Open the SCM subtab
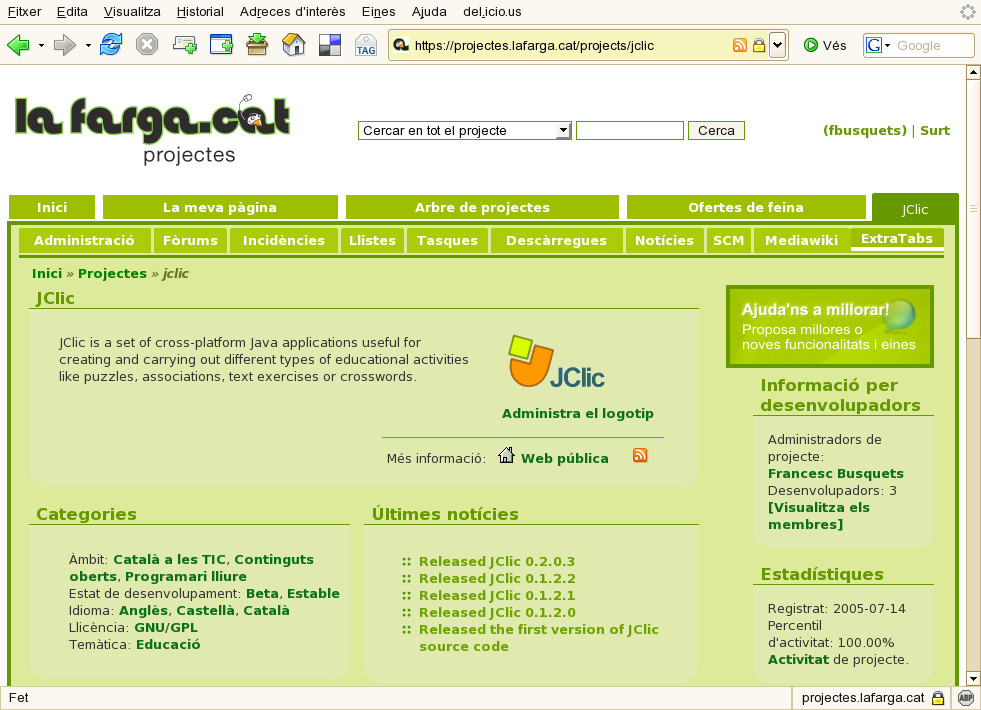The image size is (981, 710). (x=729, y=240)
